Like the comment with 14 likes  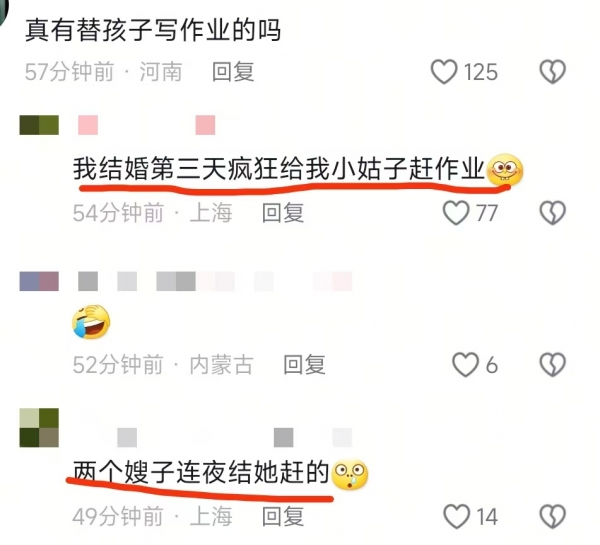tap(457, 516)
